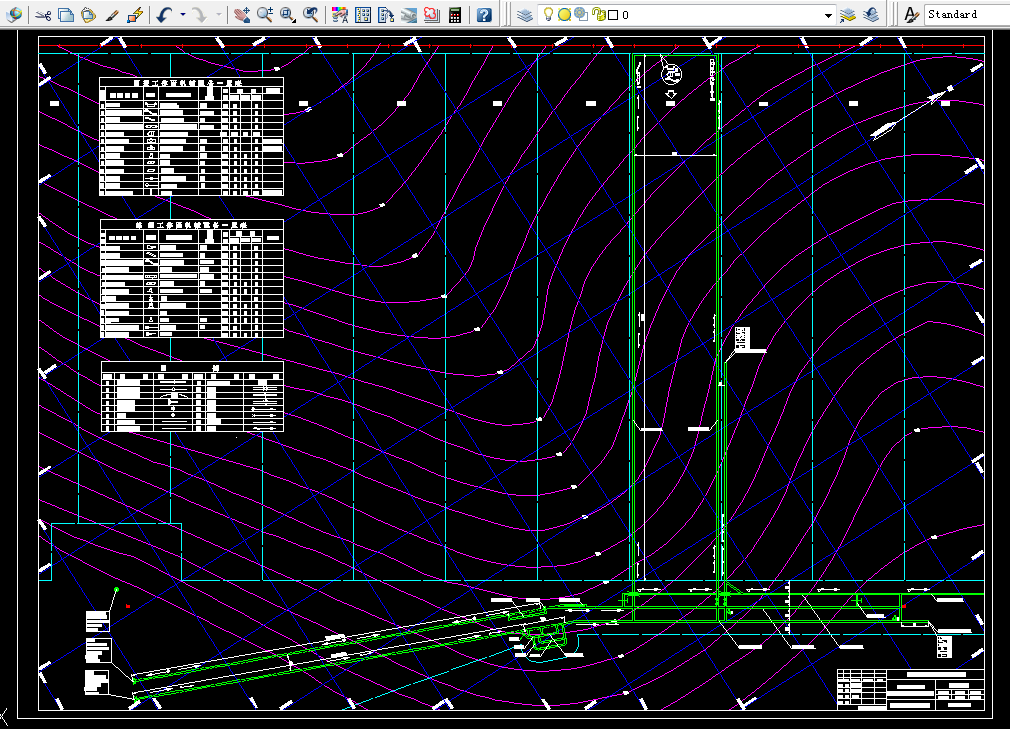Viewport: 1010px width, 729px height.
Task: Toggle layer 0 lock padlock icon
Action: click(x=598, y=14)
